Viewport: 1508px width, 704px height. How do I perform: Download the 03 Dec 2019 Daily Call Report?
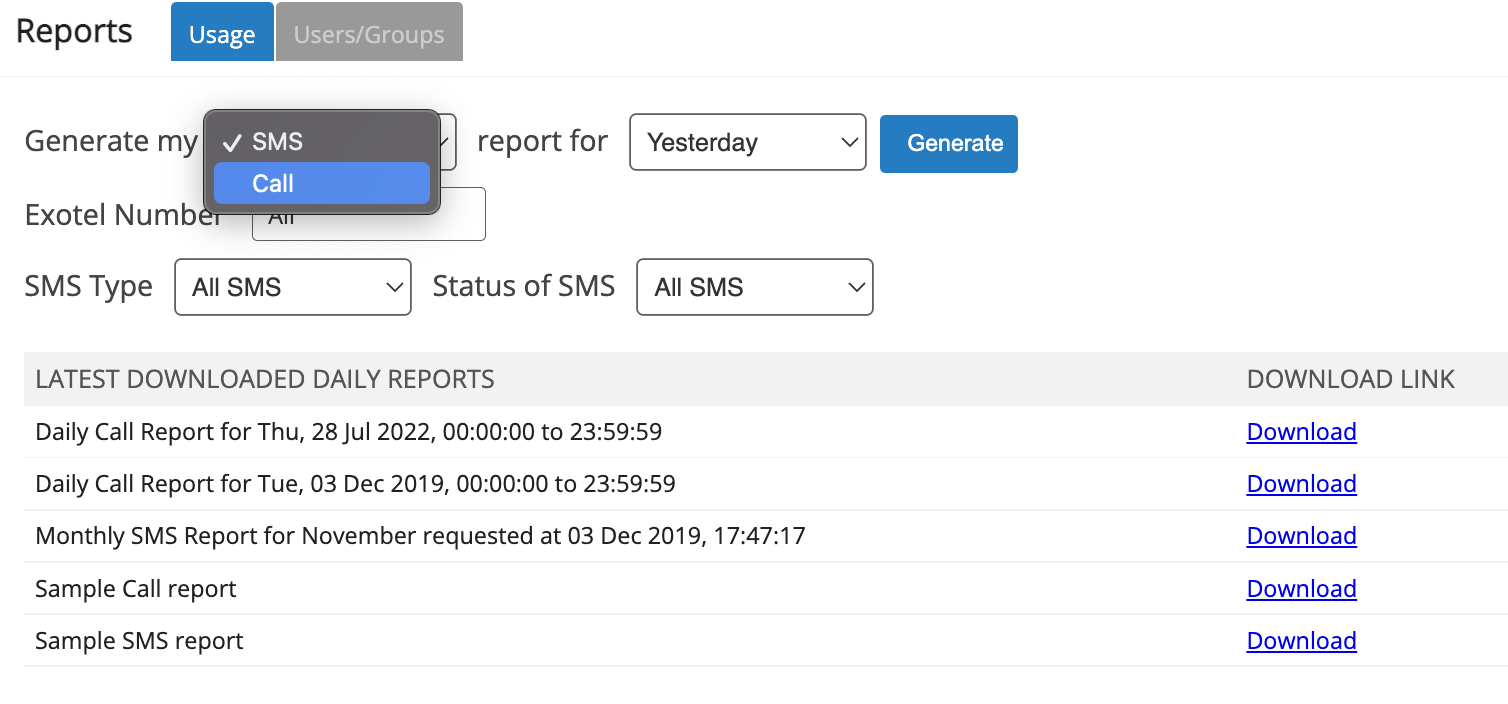click(1301, 484)
